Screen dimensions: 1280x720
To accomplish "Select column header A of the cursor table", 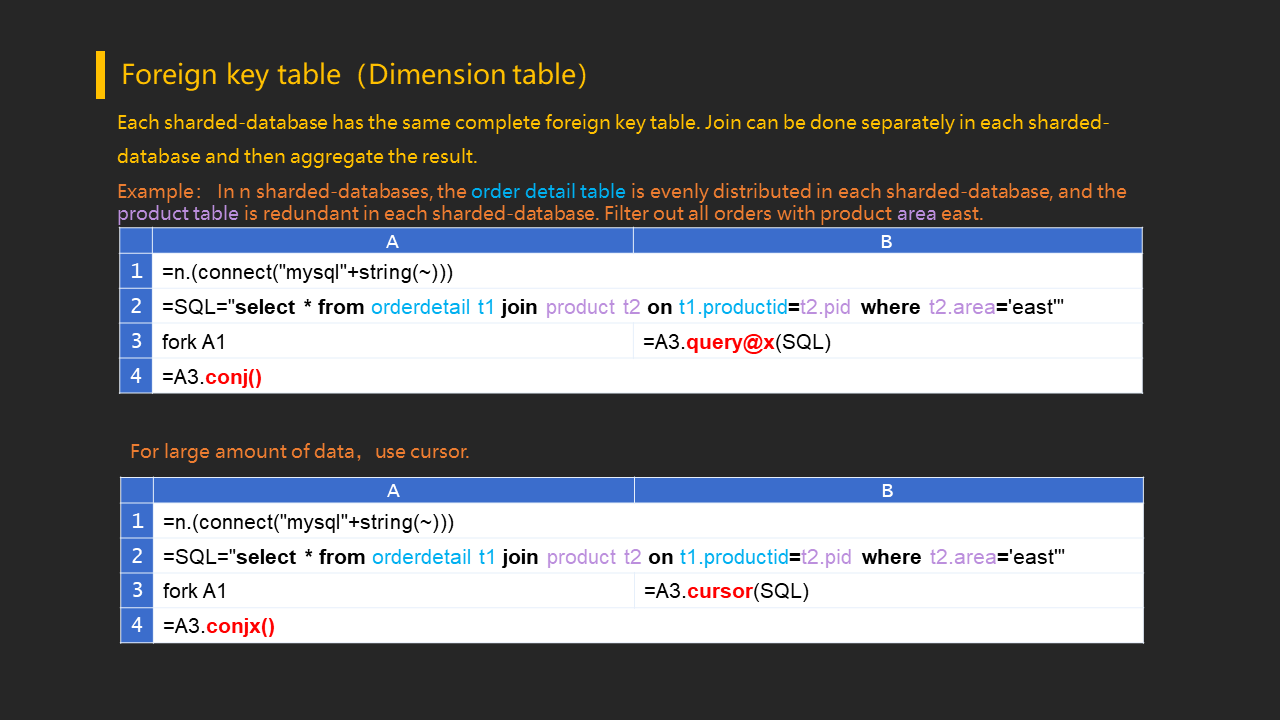I will pyautogui.click(x=394, y=490).
